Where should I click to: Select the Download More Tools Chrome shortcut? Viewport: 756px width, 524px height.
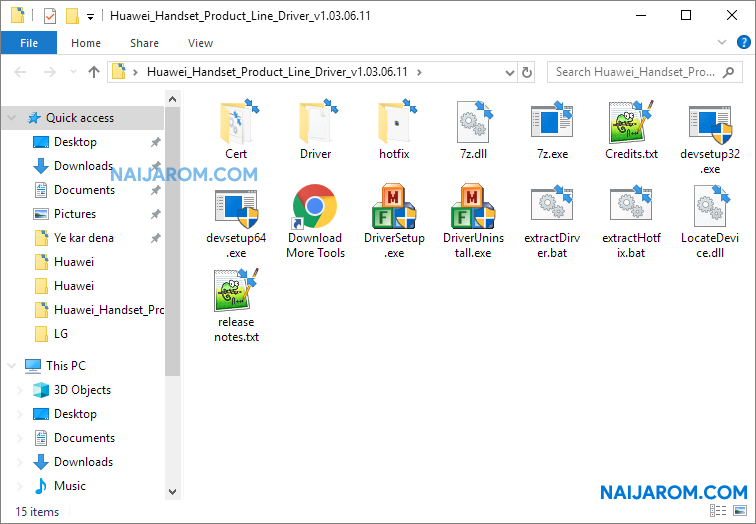coord(315,221)
